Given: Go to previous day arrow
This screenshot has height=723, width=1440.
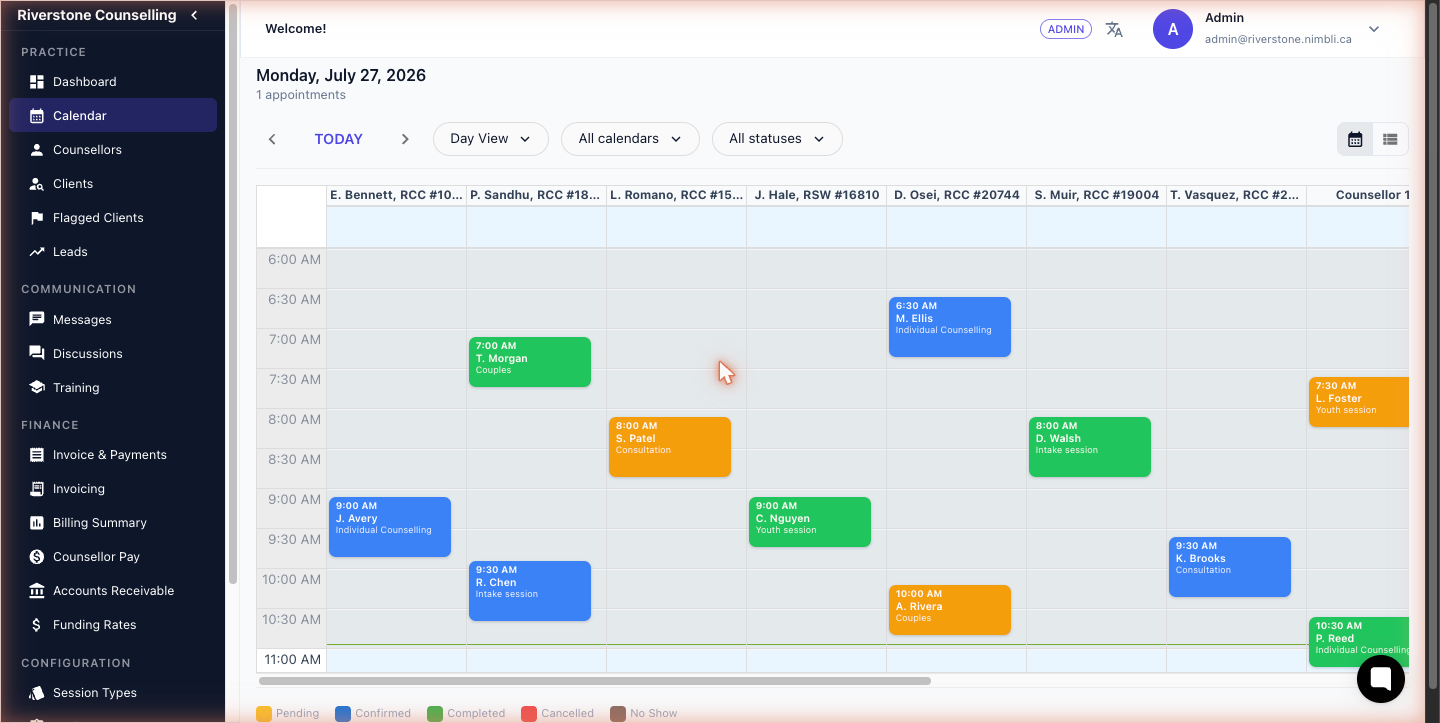Looking at the screenshot, I should pos(272,139).
